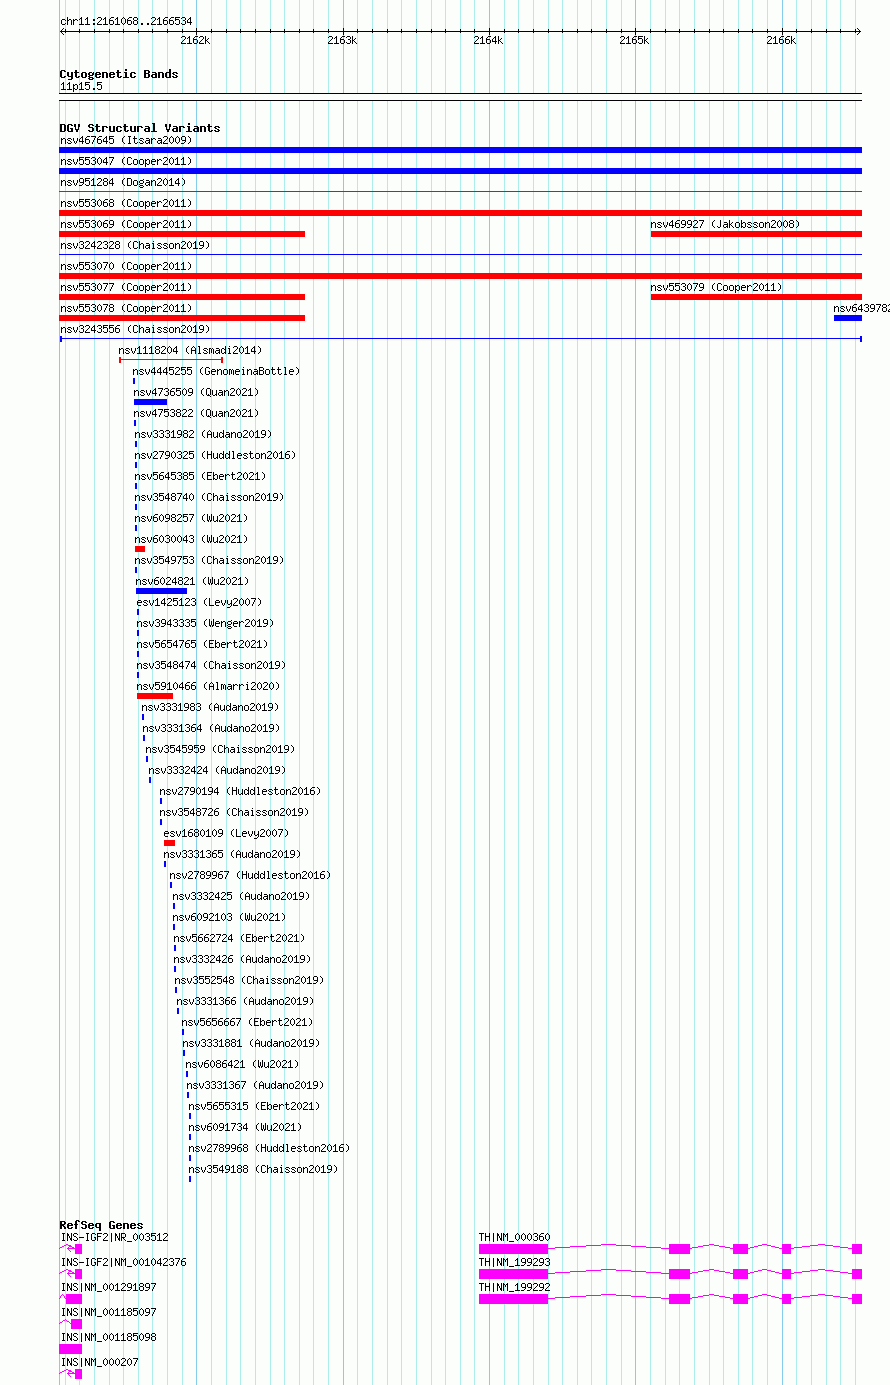Select the esv1425123 (Levy2007) label
Viewport: 890px width, 1385px height.
[x=199, y=602]
